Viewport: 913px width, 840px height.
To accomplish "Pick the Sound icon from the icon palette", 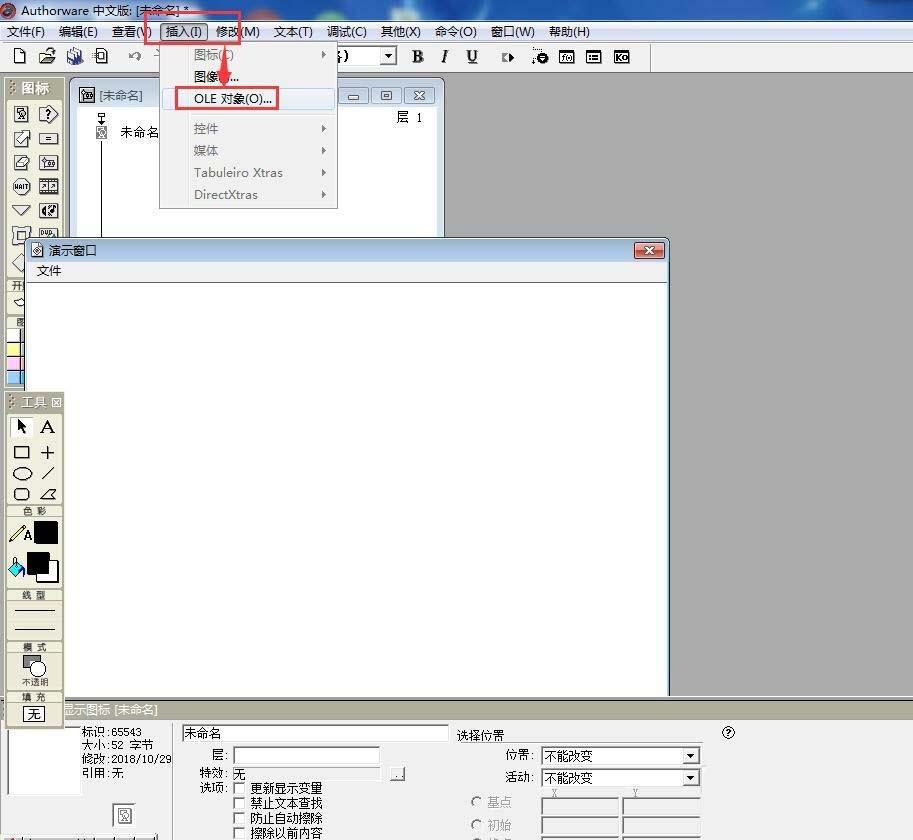I will tap(49, 210).
